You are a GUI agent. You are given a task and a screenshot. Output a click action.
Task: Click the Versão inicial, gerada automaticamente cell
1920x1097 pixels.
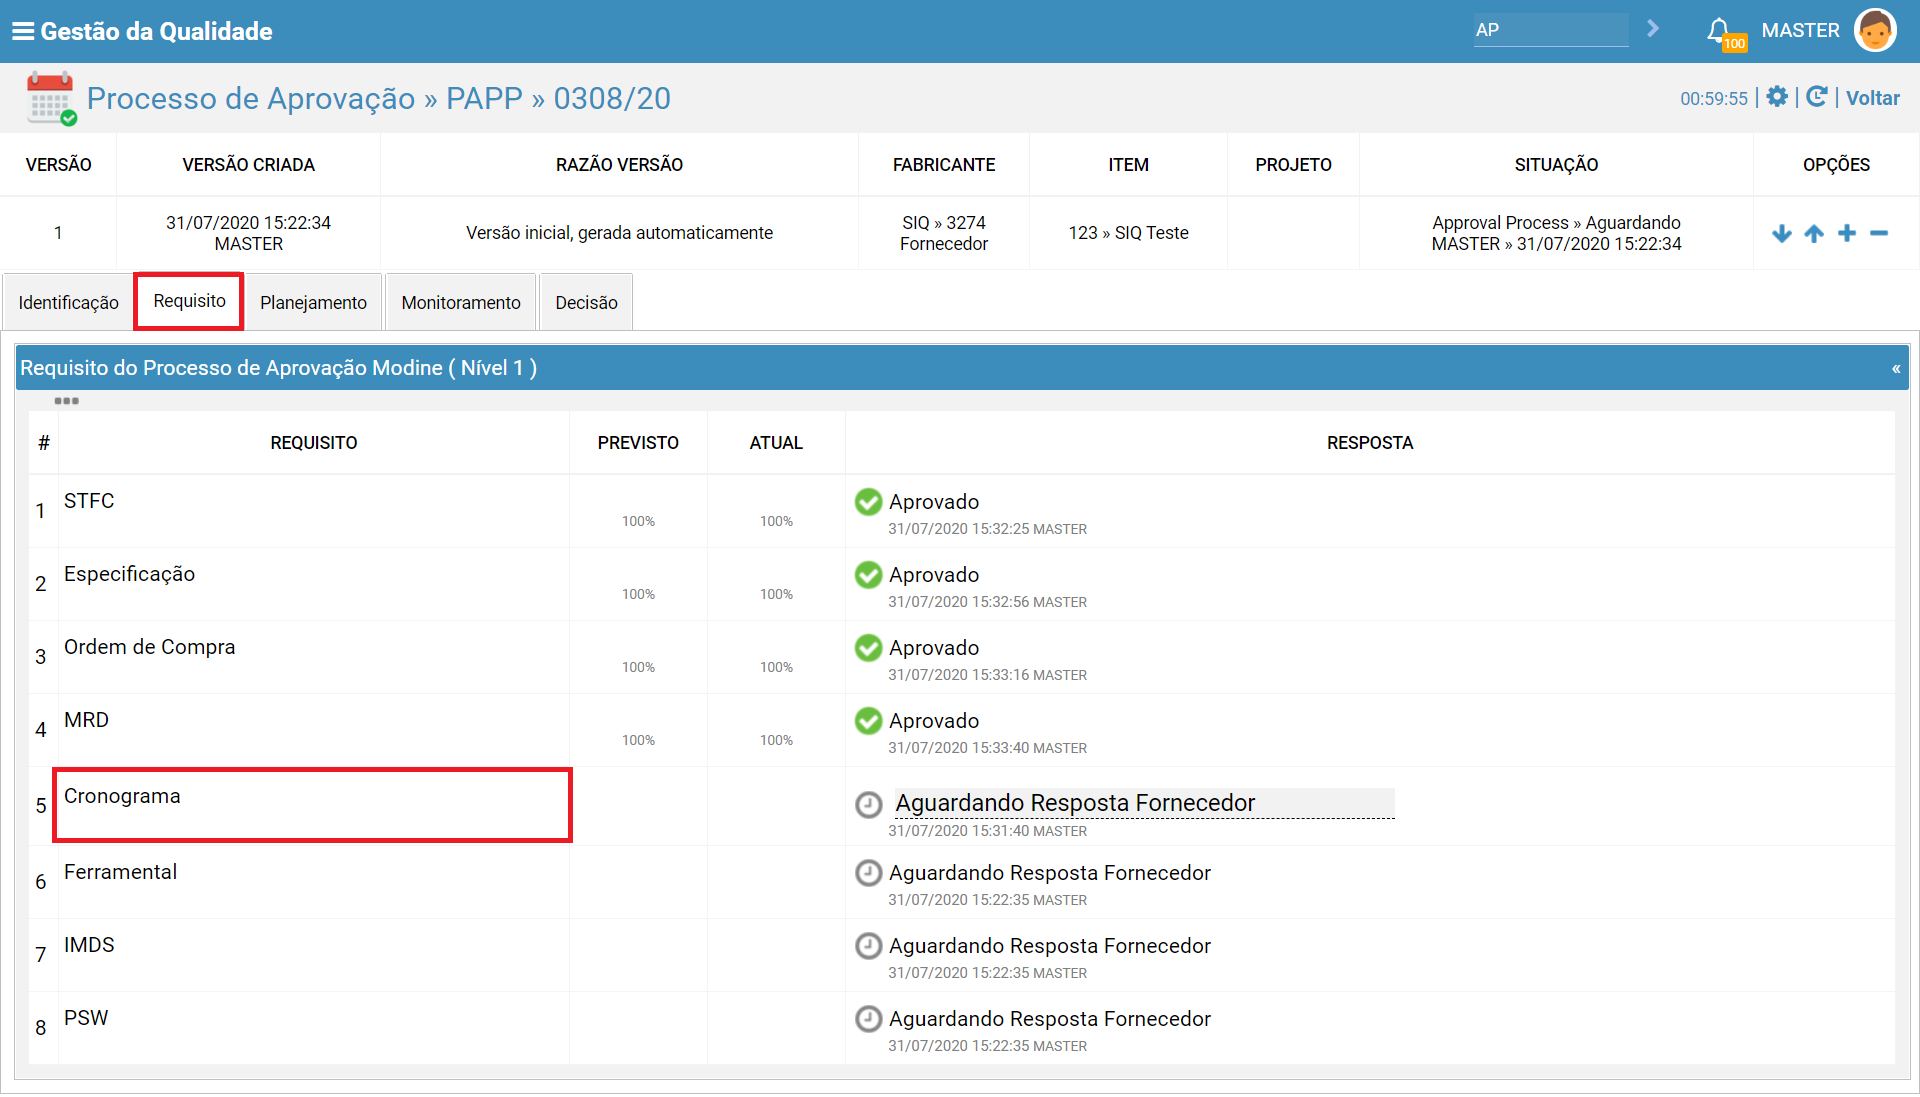(619, 233)
